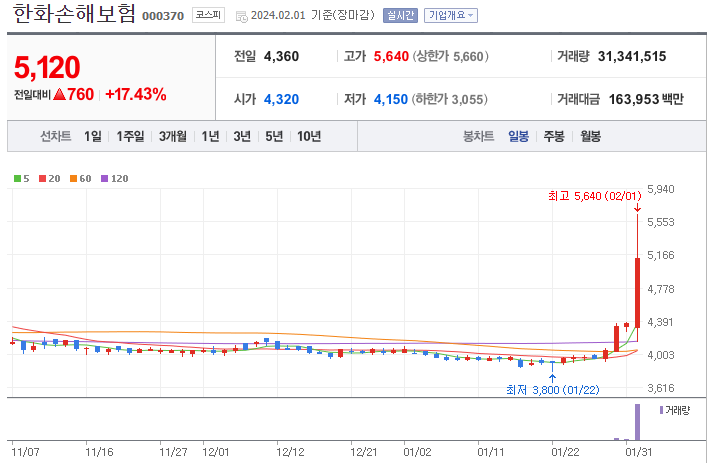Click the orange 60-day moving average swatch
The height and width of the screenshot is (463, 707).
73,179
